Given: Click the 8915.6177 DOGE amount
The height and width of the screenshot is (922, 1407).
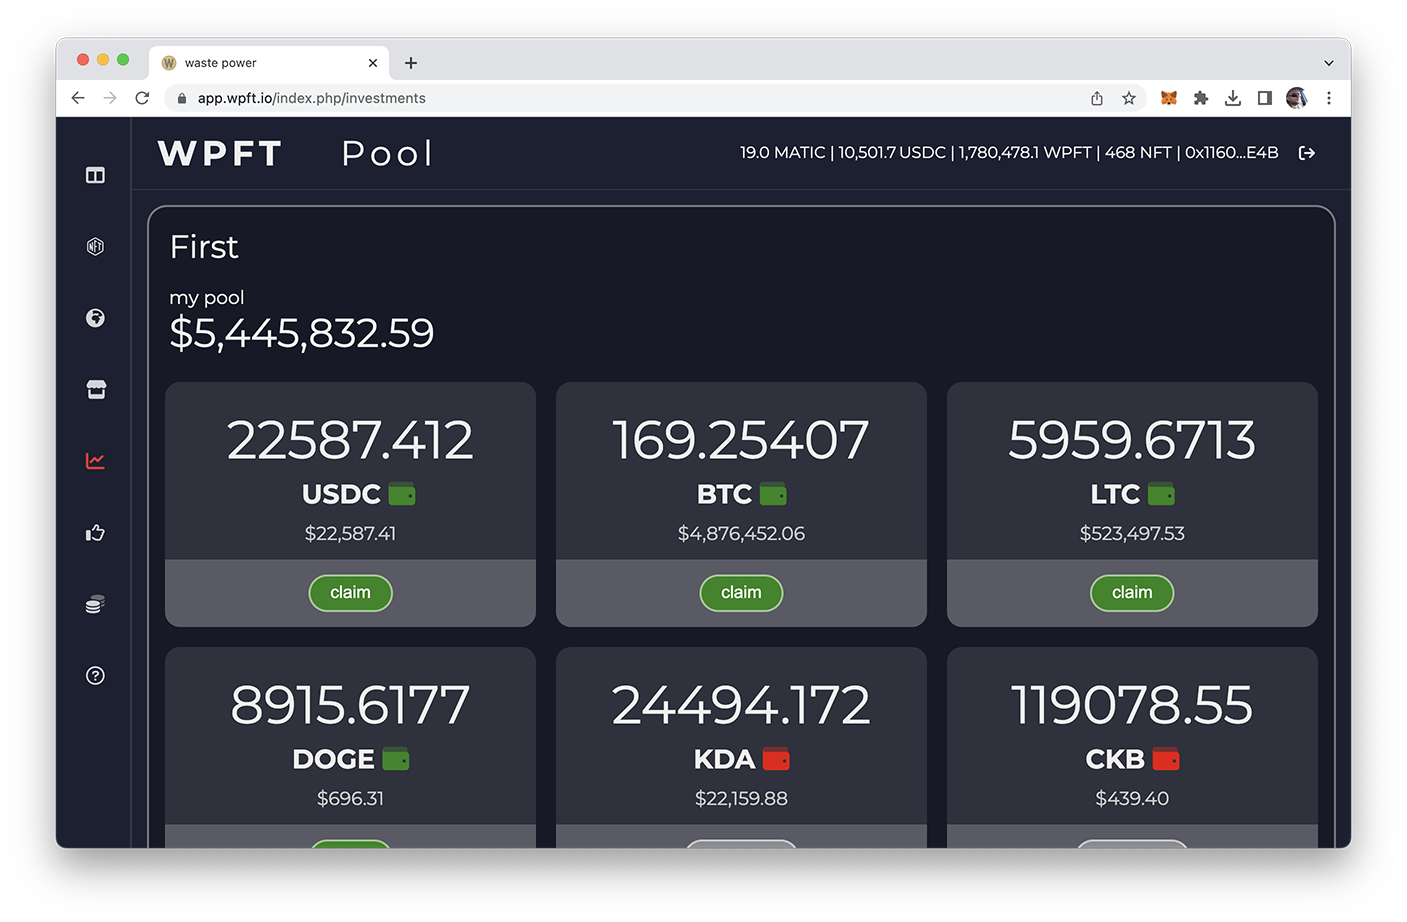Looking at the screenshot, I should pyautogui.click(x=350, y=705).
